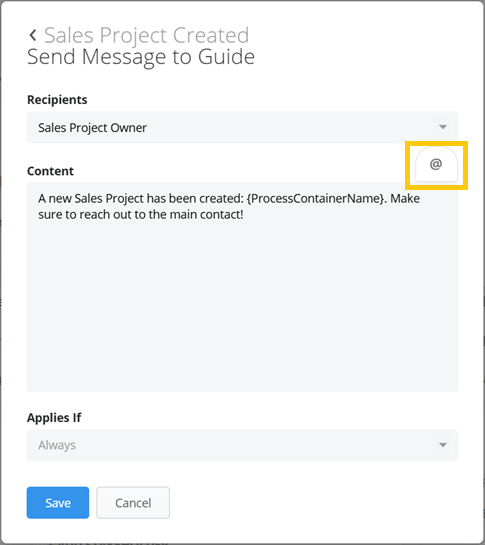
Task: Return to Sales Project Created breadcrumb
Action: 146,35
